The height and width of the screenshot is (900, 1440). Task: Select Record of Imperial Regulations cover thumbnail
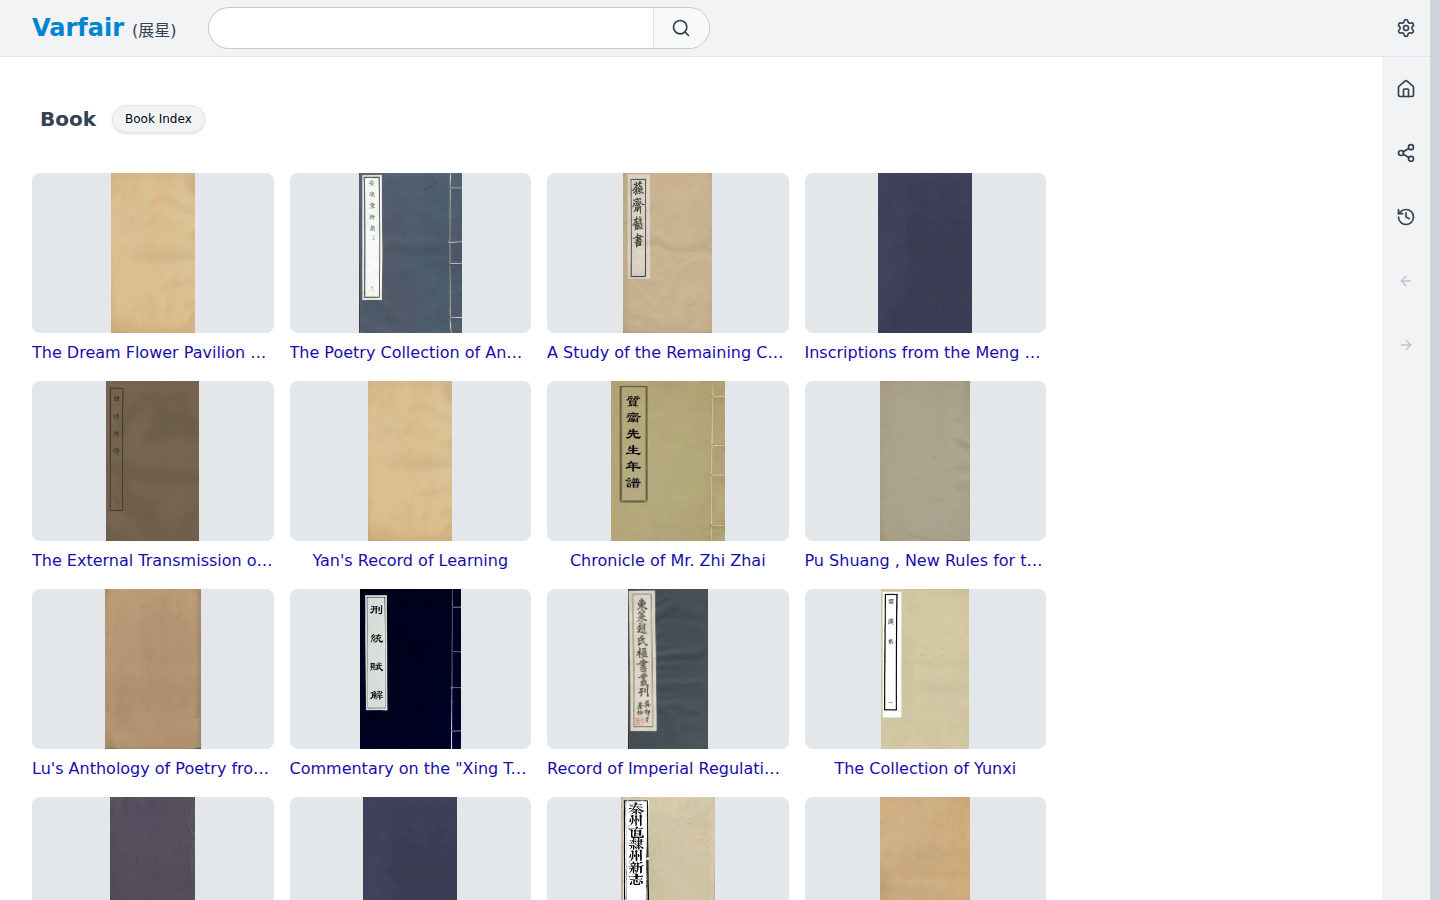[668, 669]
